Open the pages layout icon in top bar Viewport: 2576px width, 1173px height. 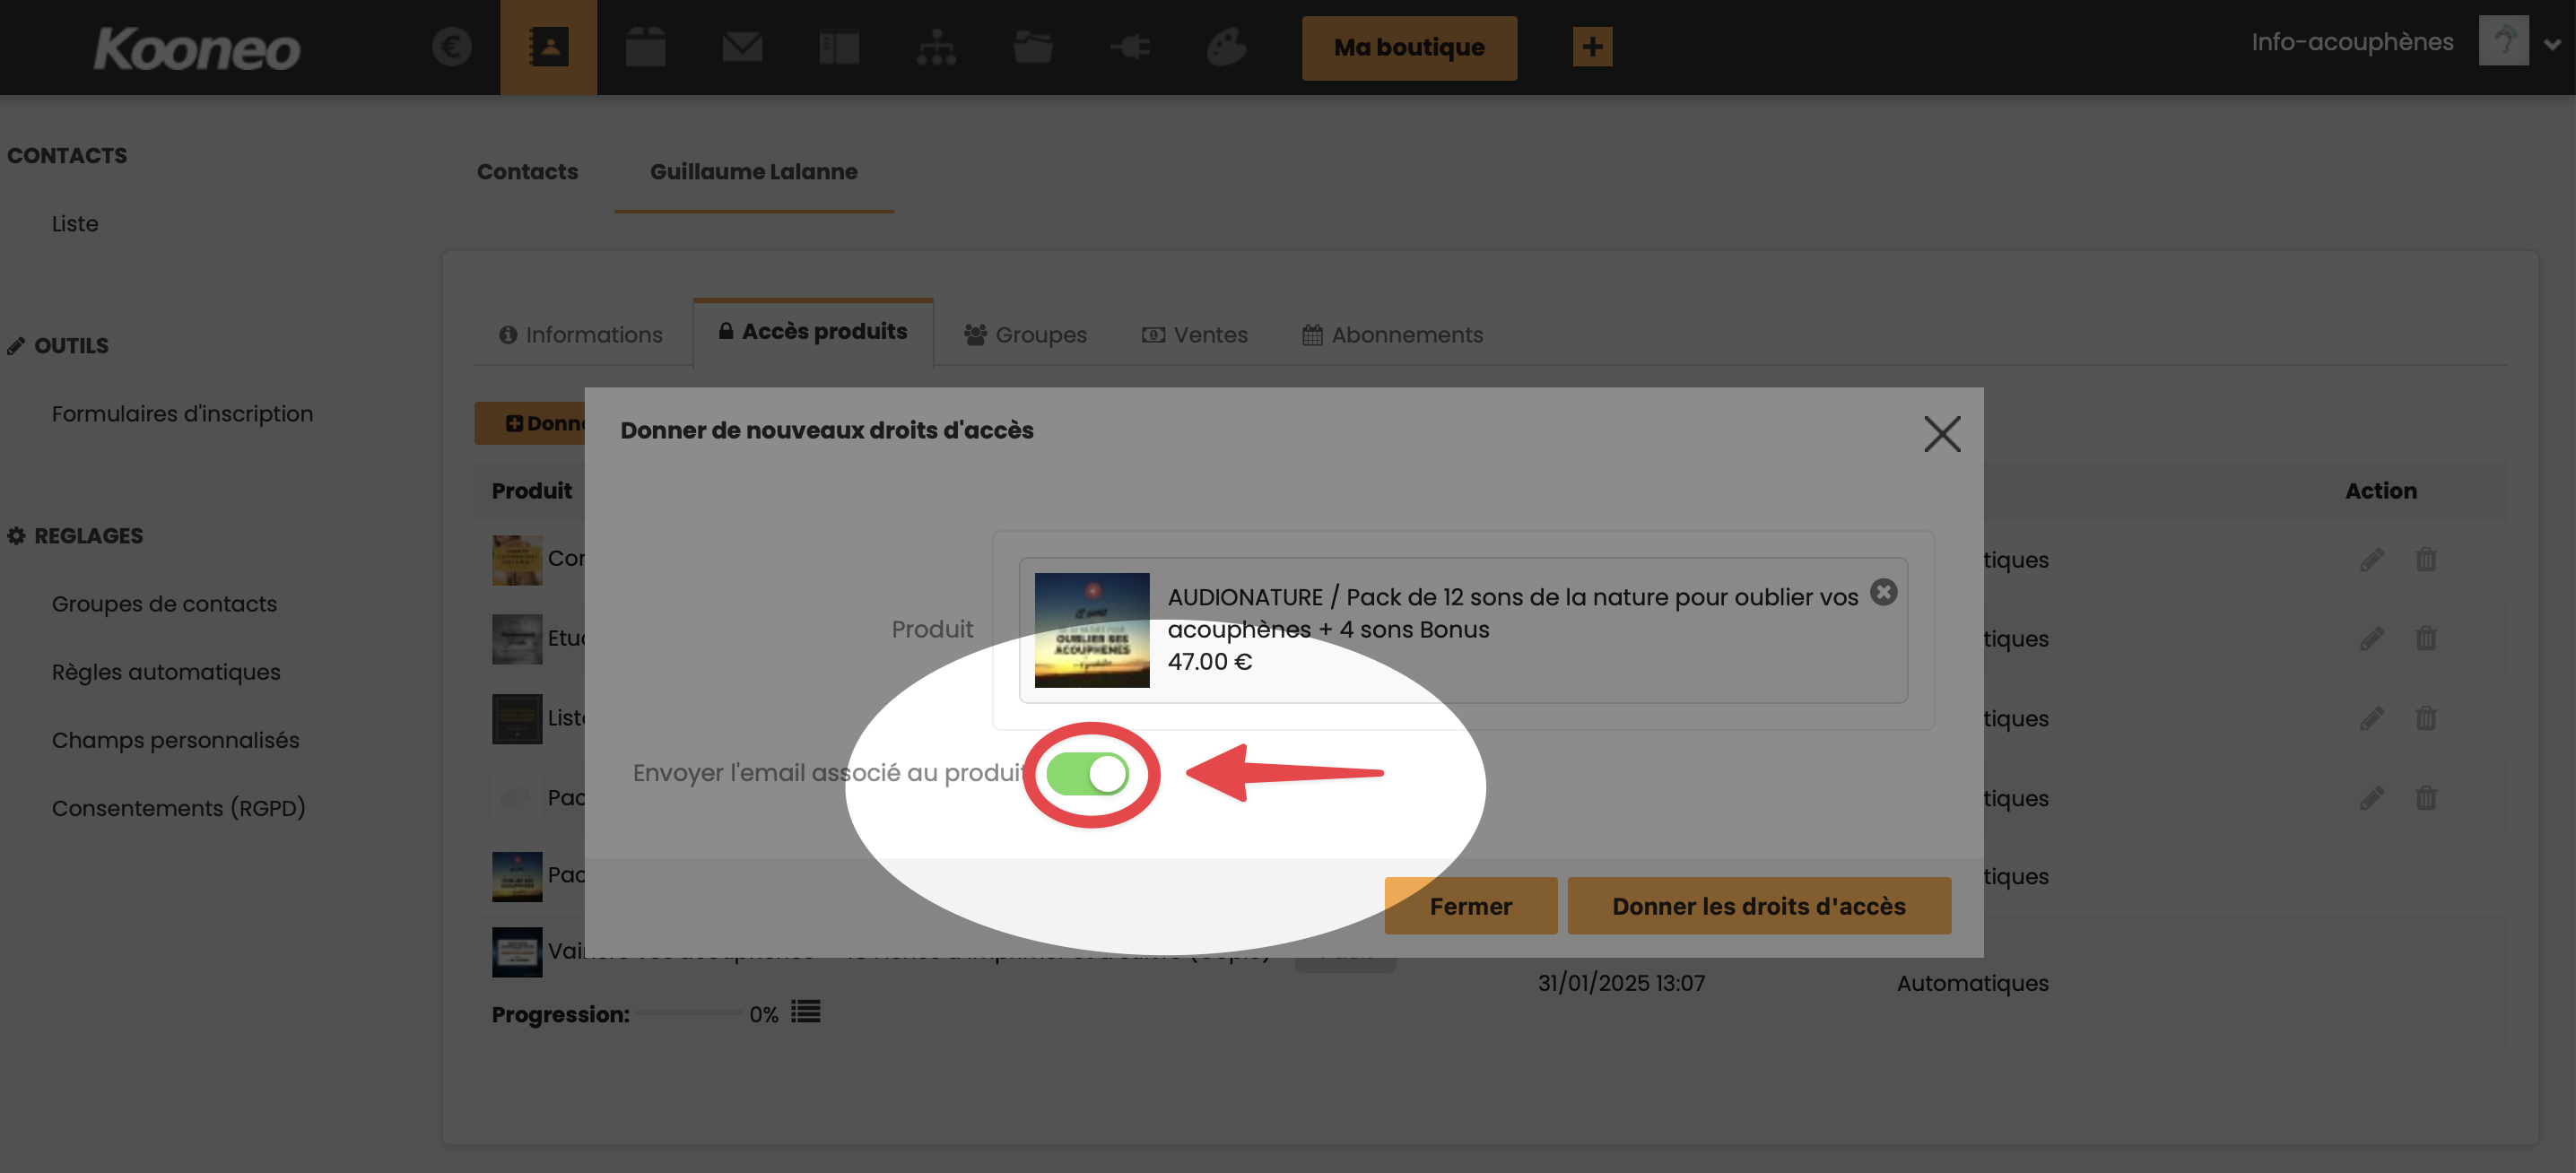coord(839,47)
